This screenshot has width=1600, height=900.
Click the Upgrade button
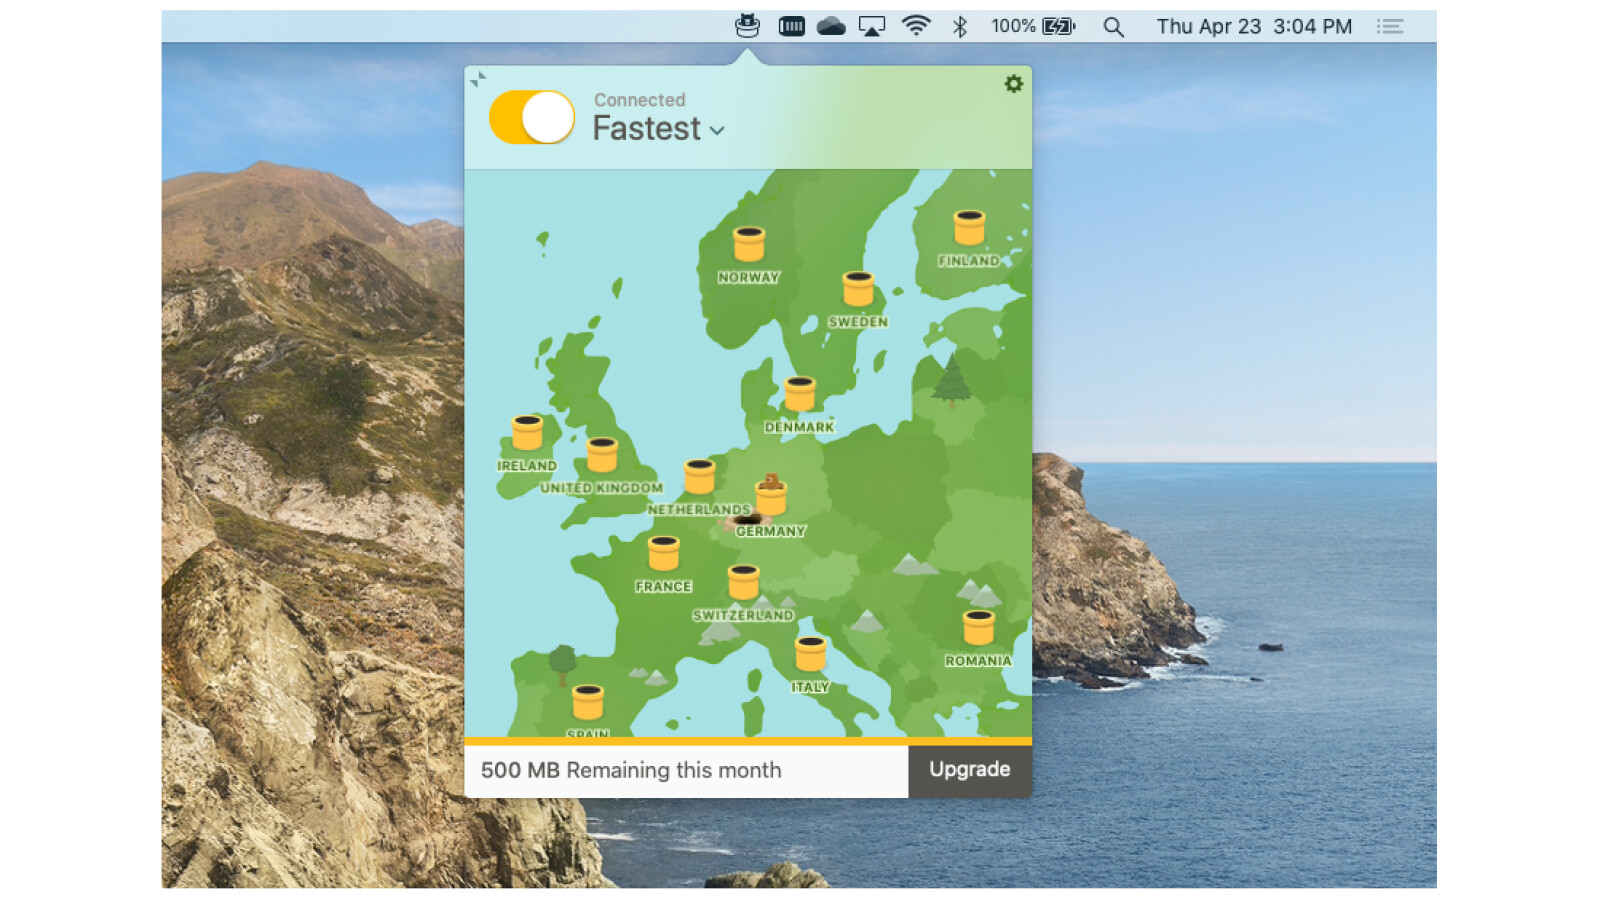click(x=969, y=770)
